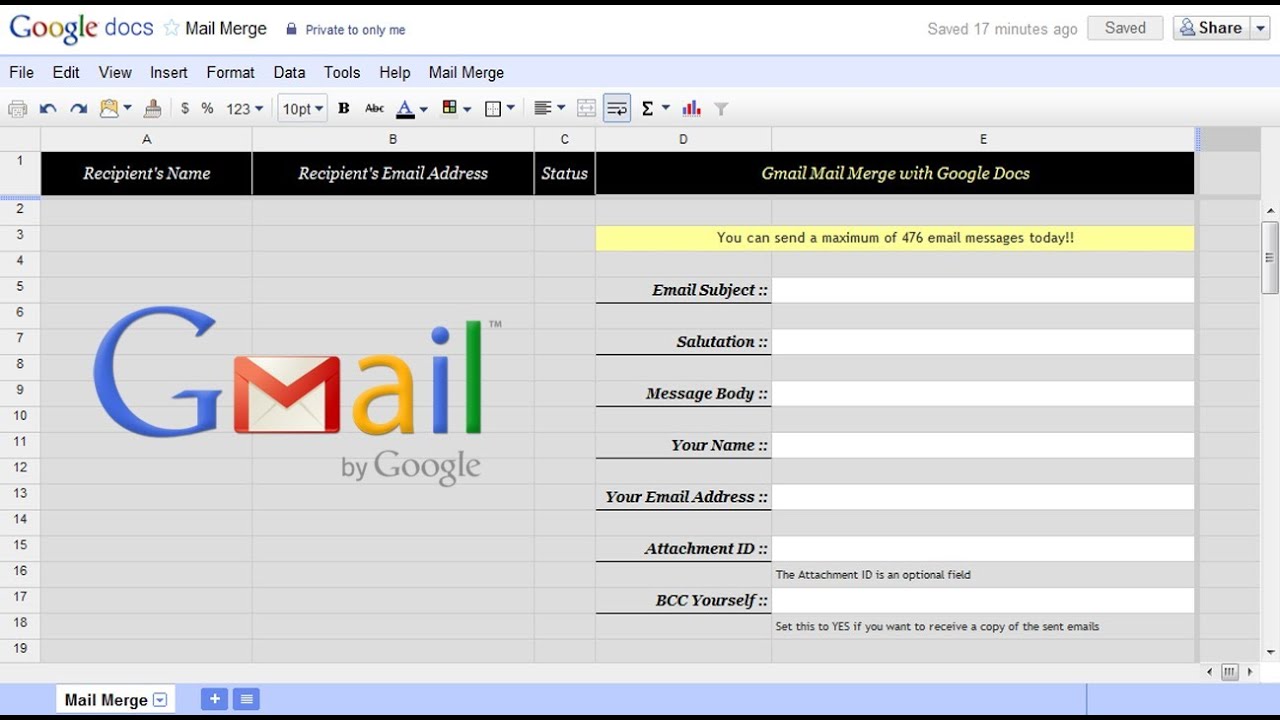1280x720 pixels.
Task: Open the functions dropdown arrow
Action: pyautogui.click(x=666, y=108)
